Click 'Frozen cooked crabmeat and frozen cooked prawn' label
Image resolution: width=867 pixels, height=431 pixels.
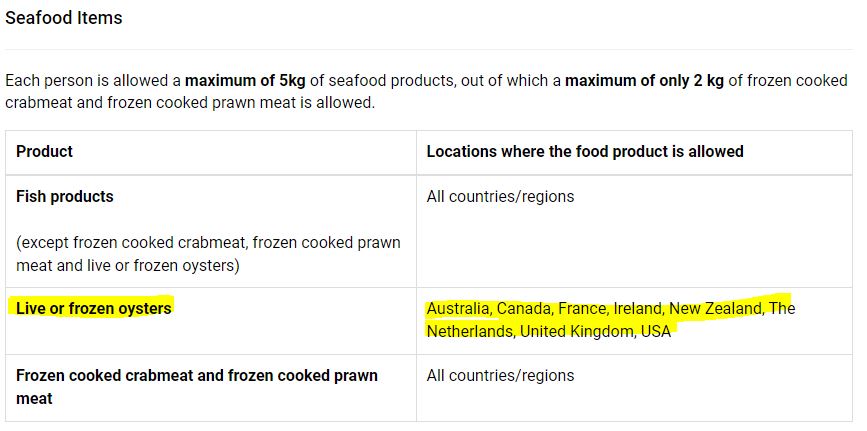(197, 376)
